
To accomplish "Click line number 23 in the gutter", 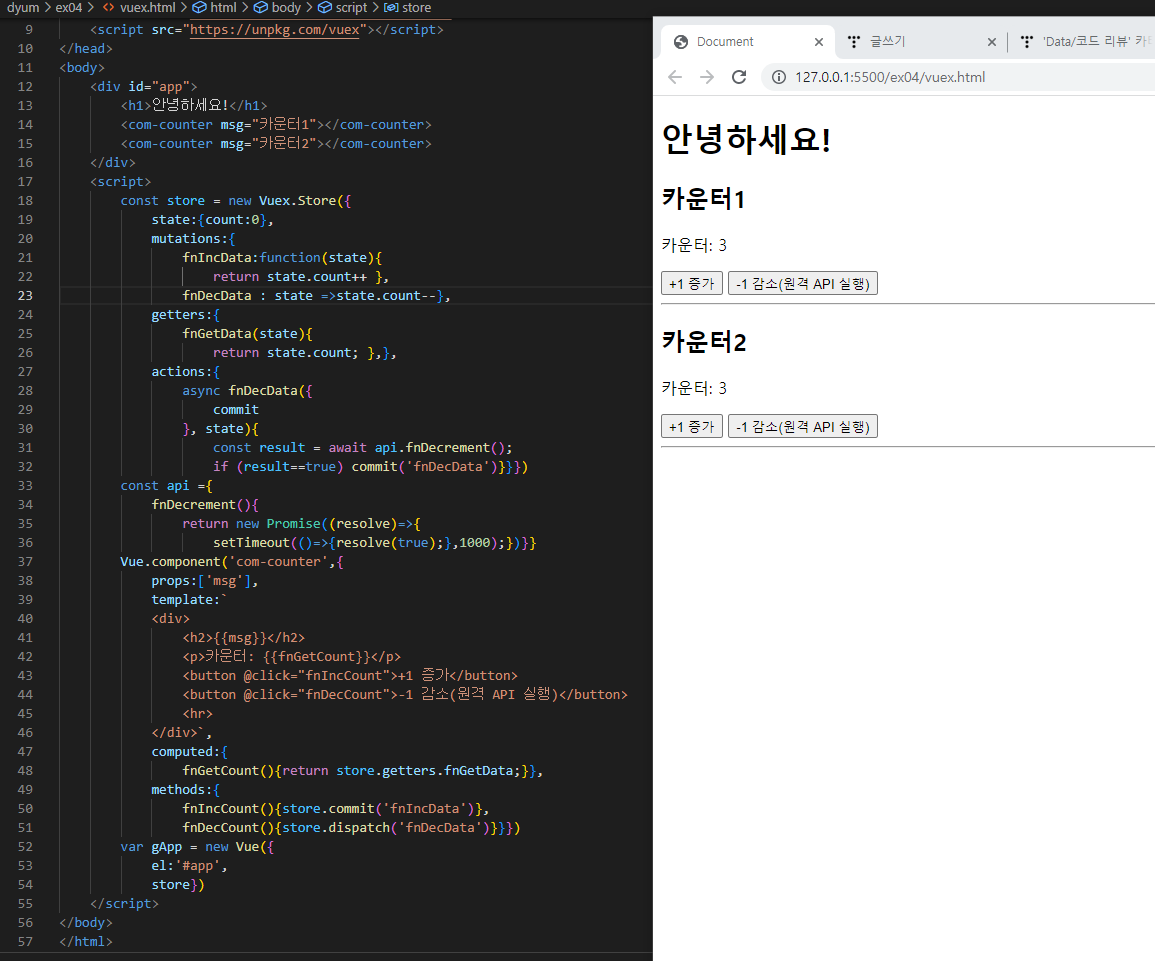I will [x=25, y=295].
